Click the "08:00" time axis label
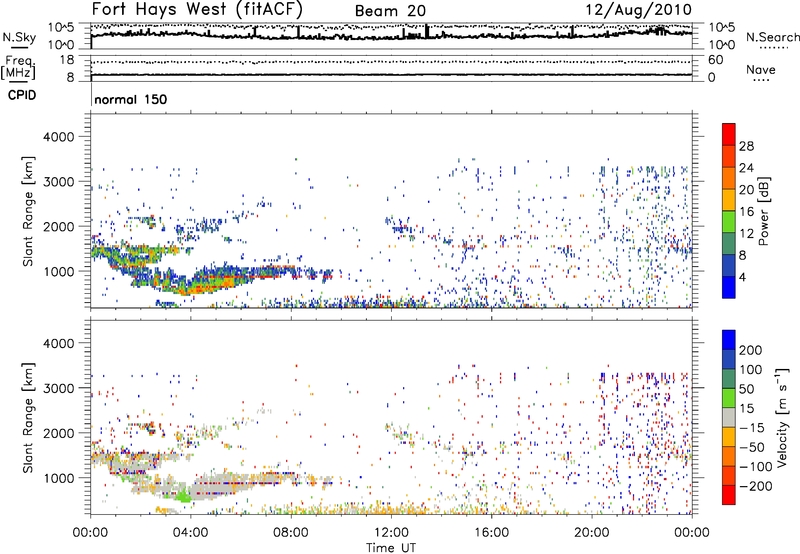 (x=291, y=533)
